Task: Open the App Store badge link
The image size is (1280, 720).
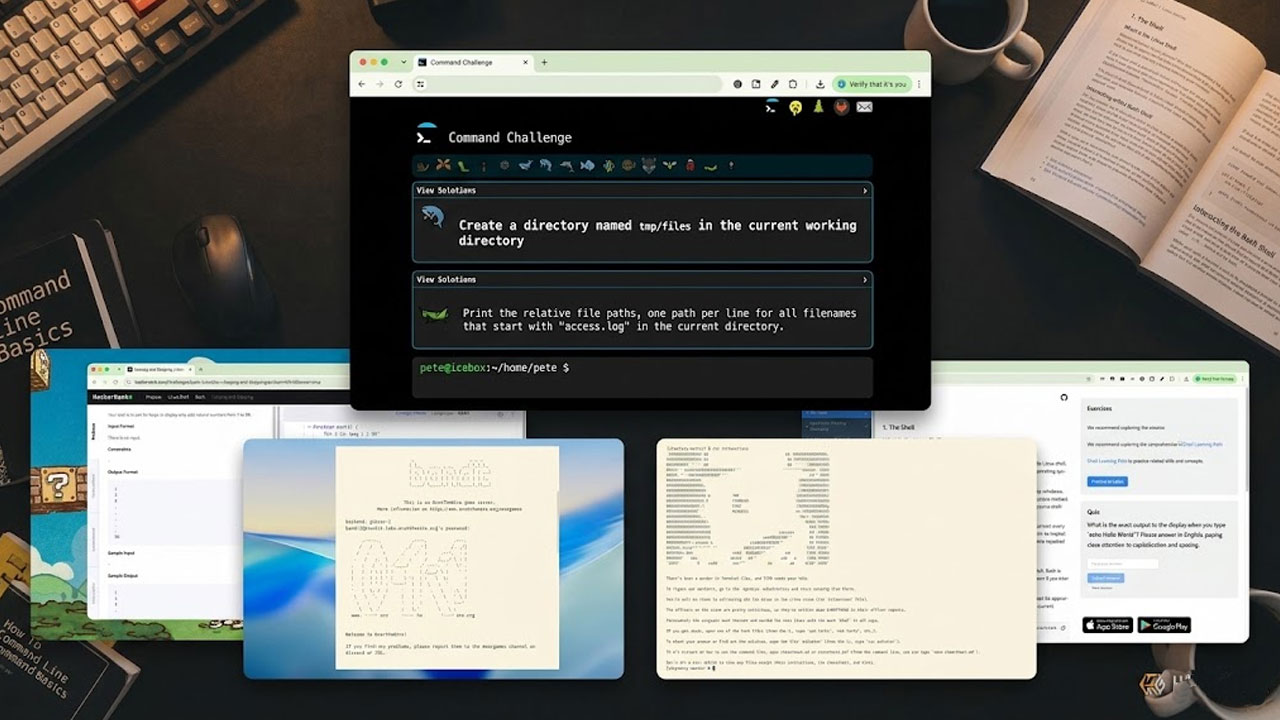Action: (1107, 625)
